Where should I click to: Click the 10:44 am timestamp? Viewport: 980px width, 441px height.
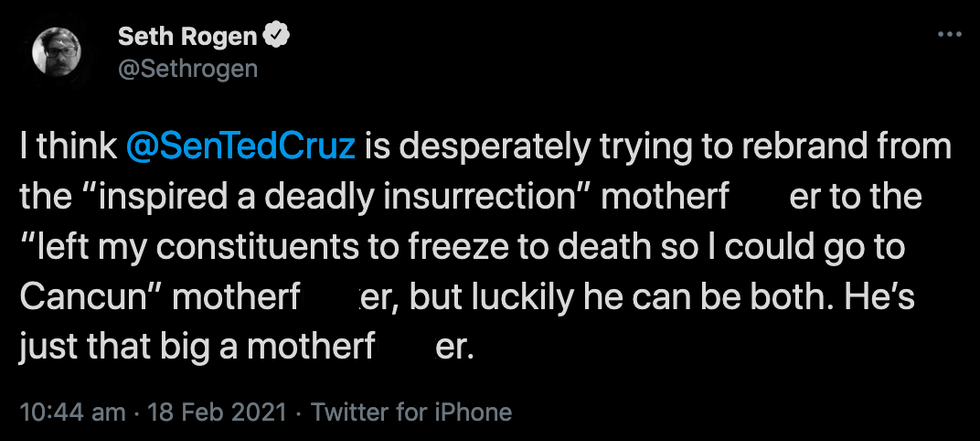coord(72,412)
